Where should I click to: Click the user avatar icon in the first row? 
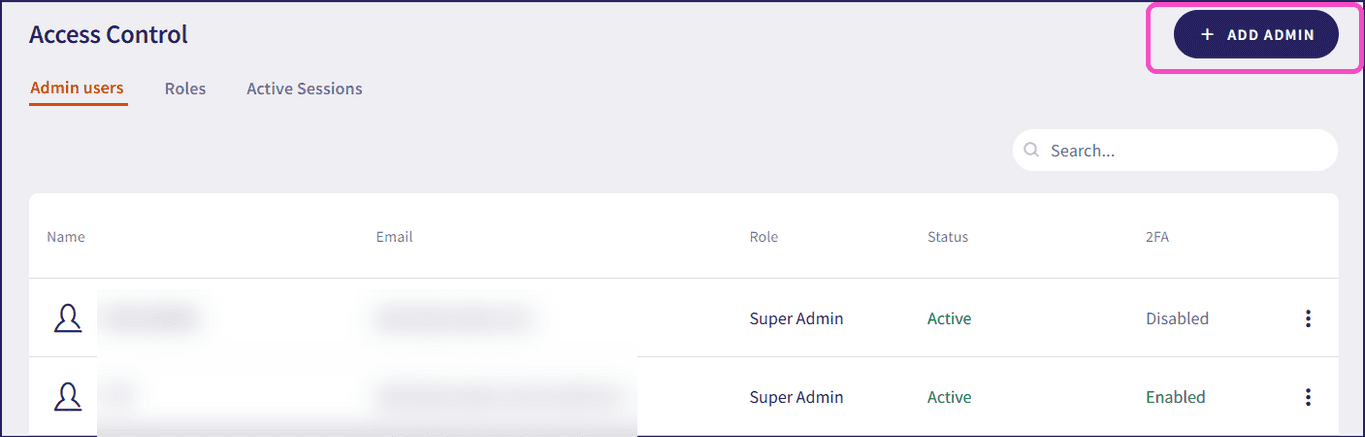(68, 319)
